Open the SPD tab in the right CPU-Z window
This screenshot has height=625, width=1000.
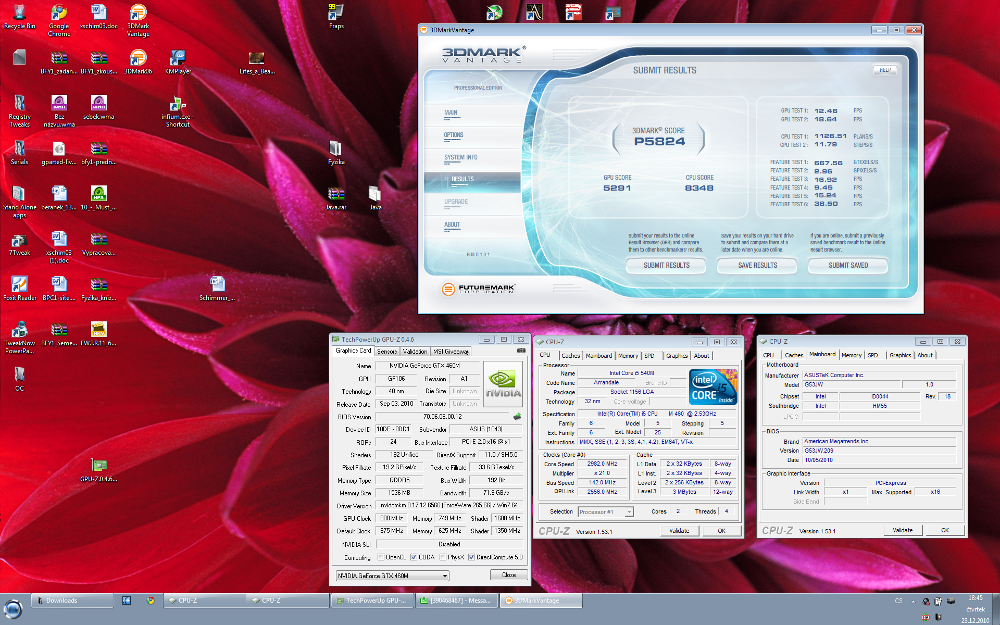pyautogui.click(x=872, y=355)
